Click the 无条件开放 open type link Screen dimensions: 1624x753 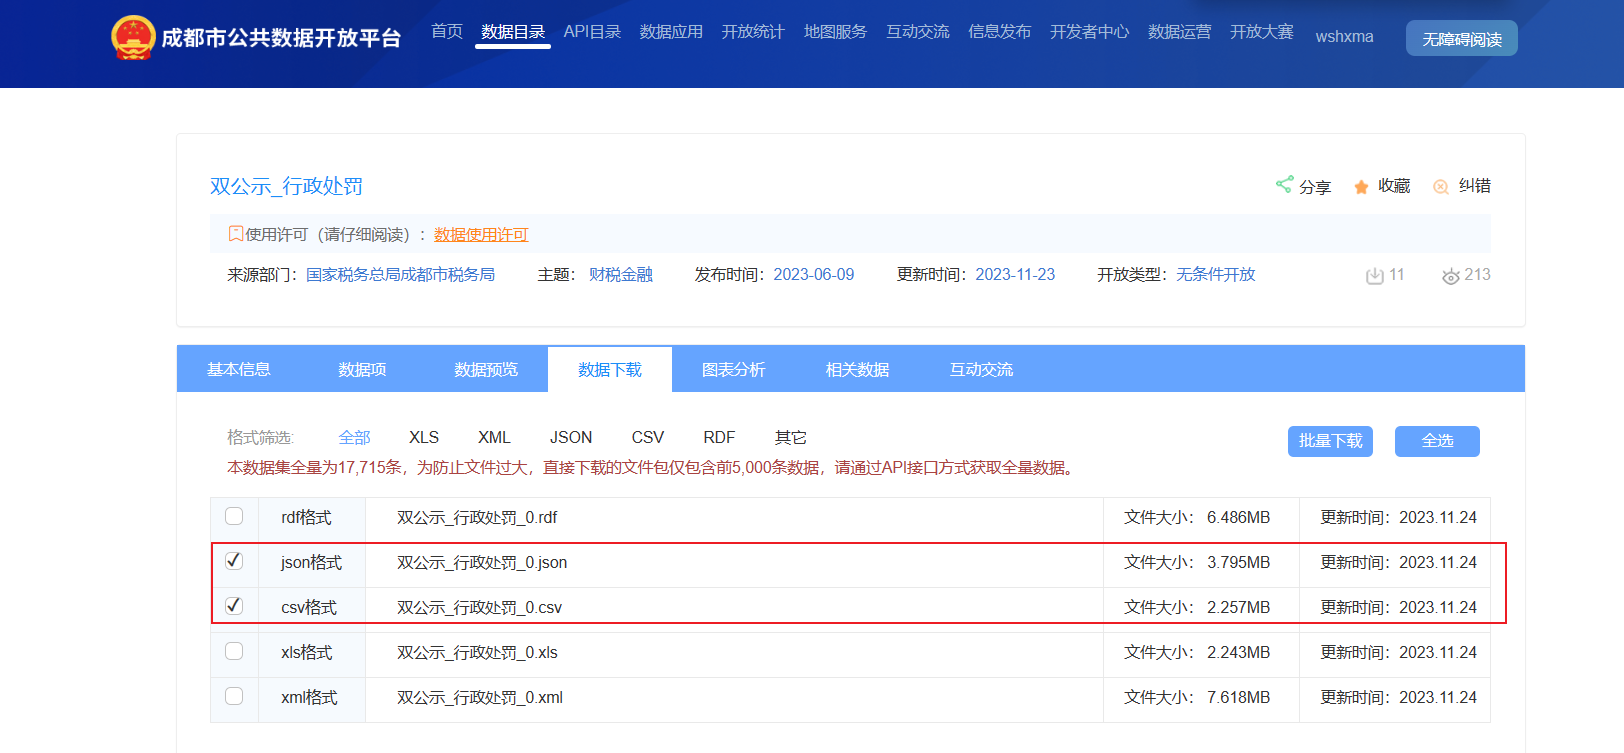1216,274
